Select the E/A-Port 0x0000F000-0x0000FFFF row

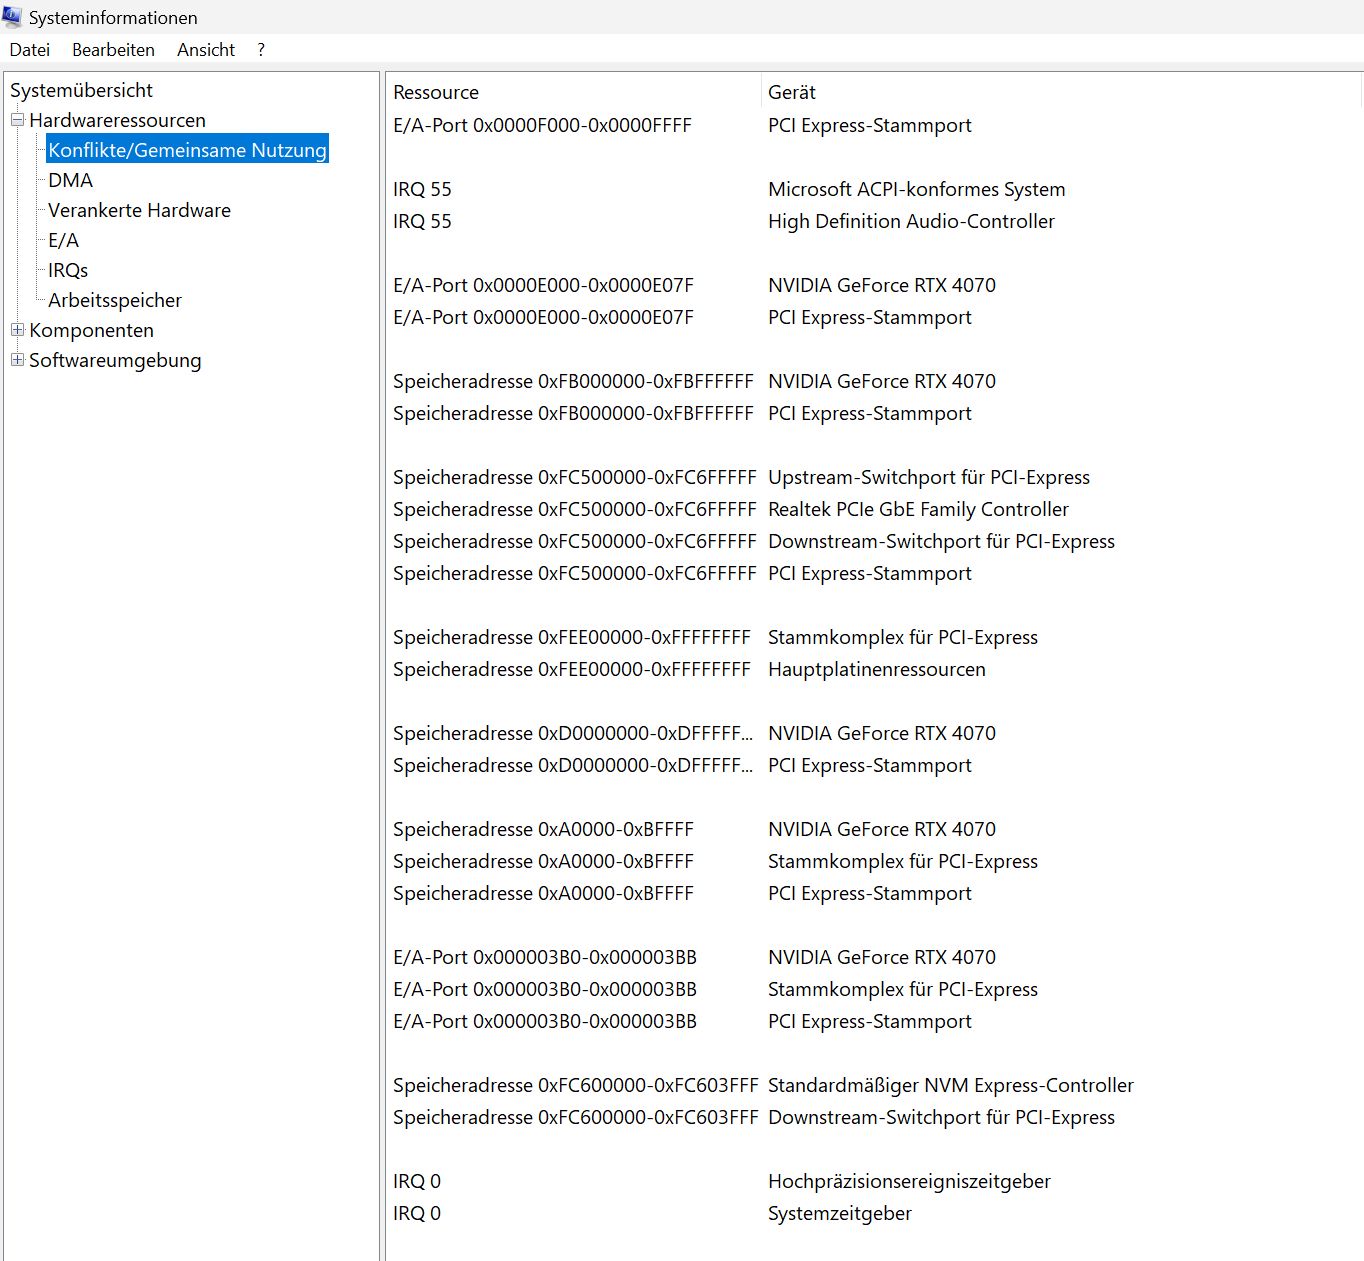coord(875,125)
